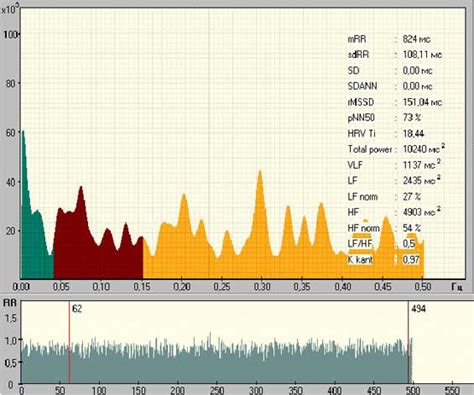Click the HF norm value "54 %"

tap(412, 228)
